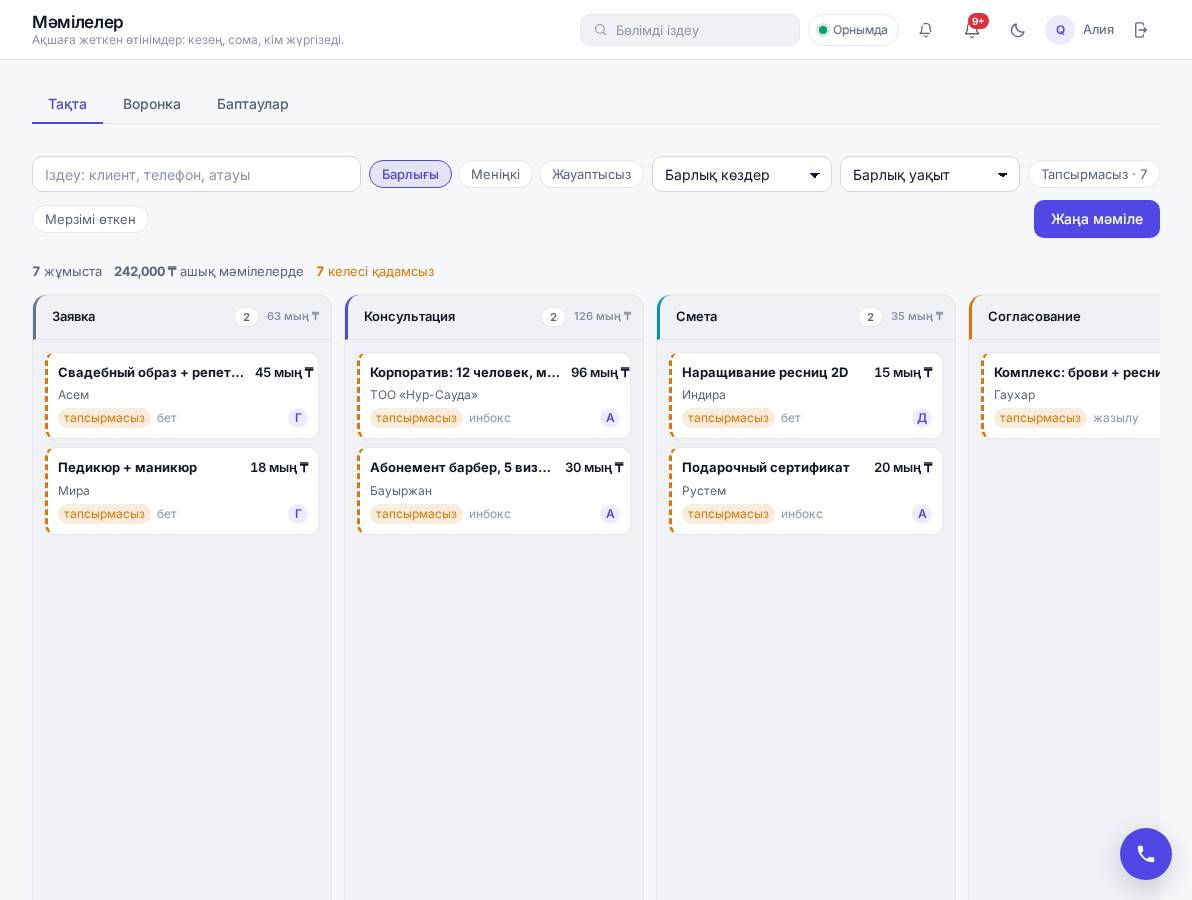Screen dimensions: 1192x900
Task: Click assignee Г avatar on Свадебный образ card
Action: (x=298, y=417)
